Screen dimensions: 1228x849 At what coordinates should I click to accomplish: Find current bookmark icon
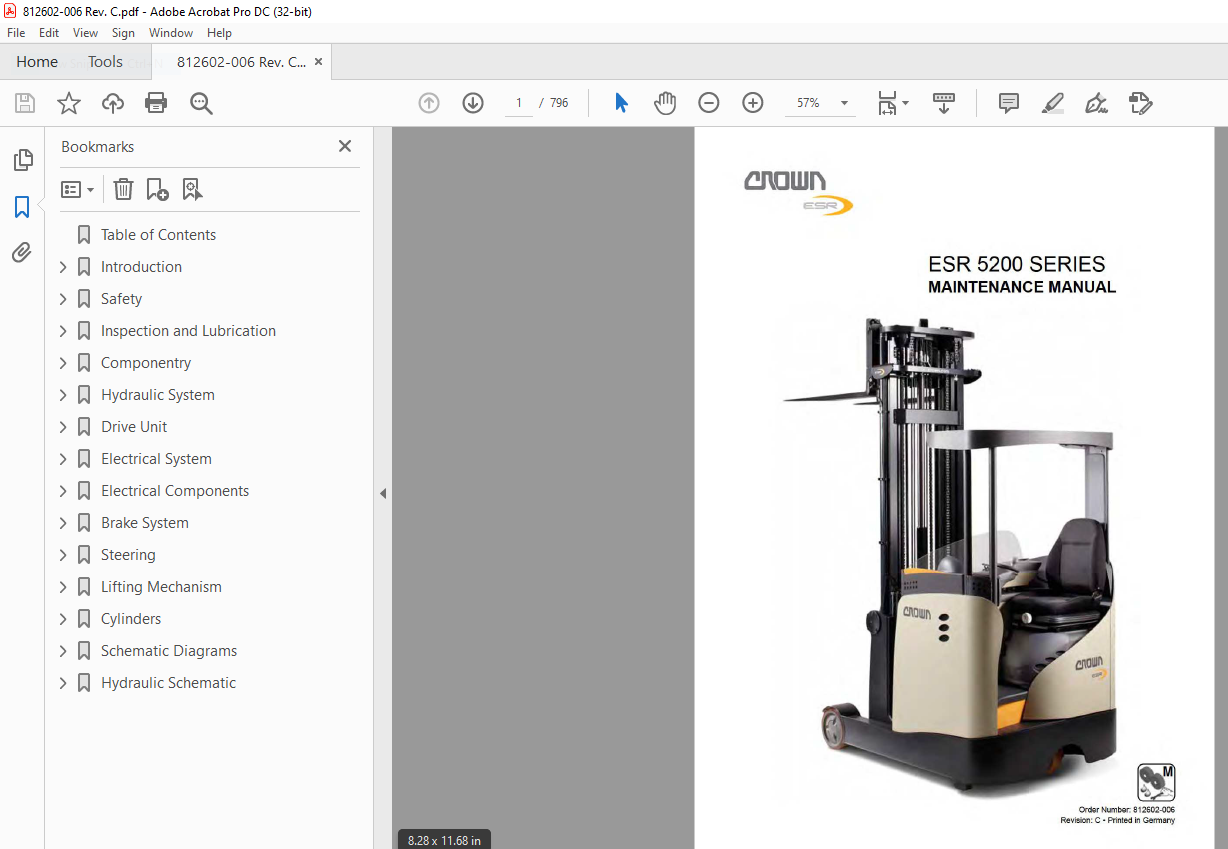click(x=192, y=189)
